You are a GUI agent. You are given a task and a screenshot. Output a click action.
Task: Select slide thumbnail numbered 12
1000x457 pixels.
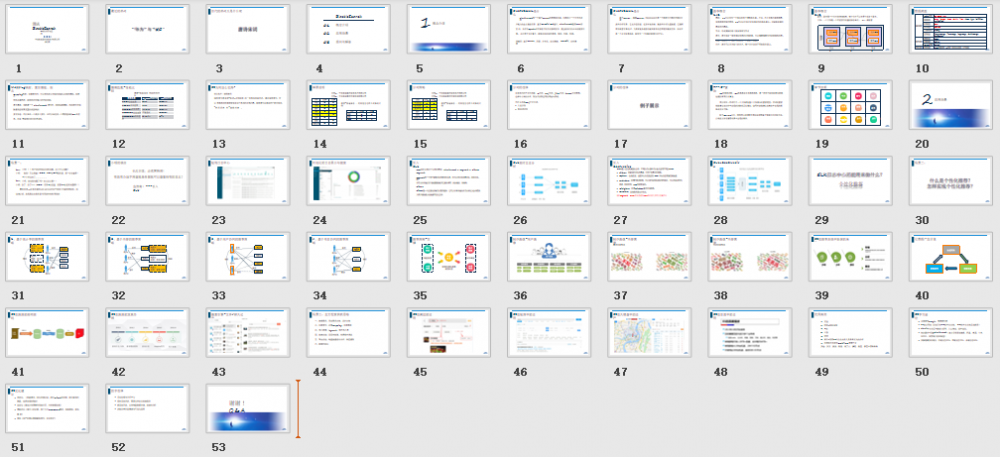pyautogui.click(x=147, y=105)
